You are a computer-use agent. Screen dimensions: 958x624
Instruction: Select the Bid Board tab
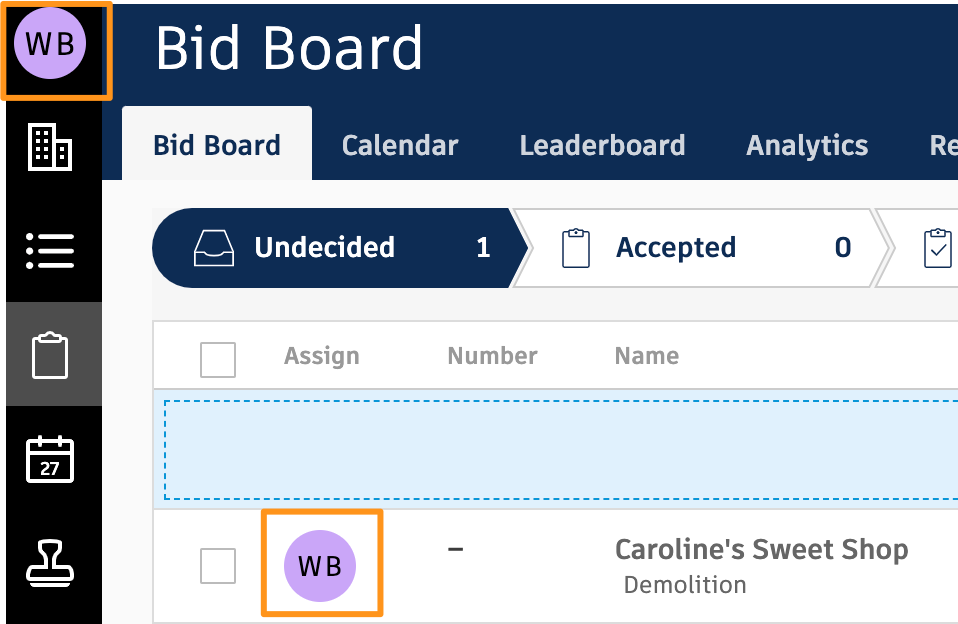pyautogui.click(x=217, y=145)
